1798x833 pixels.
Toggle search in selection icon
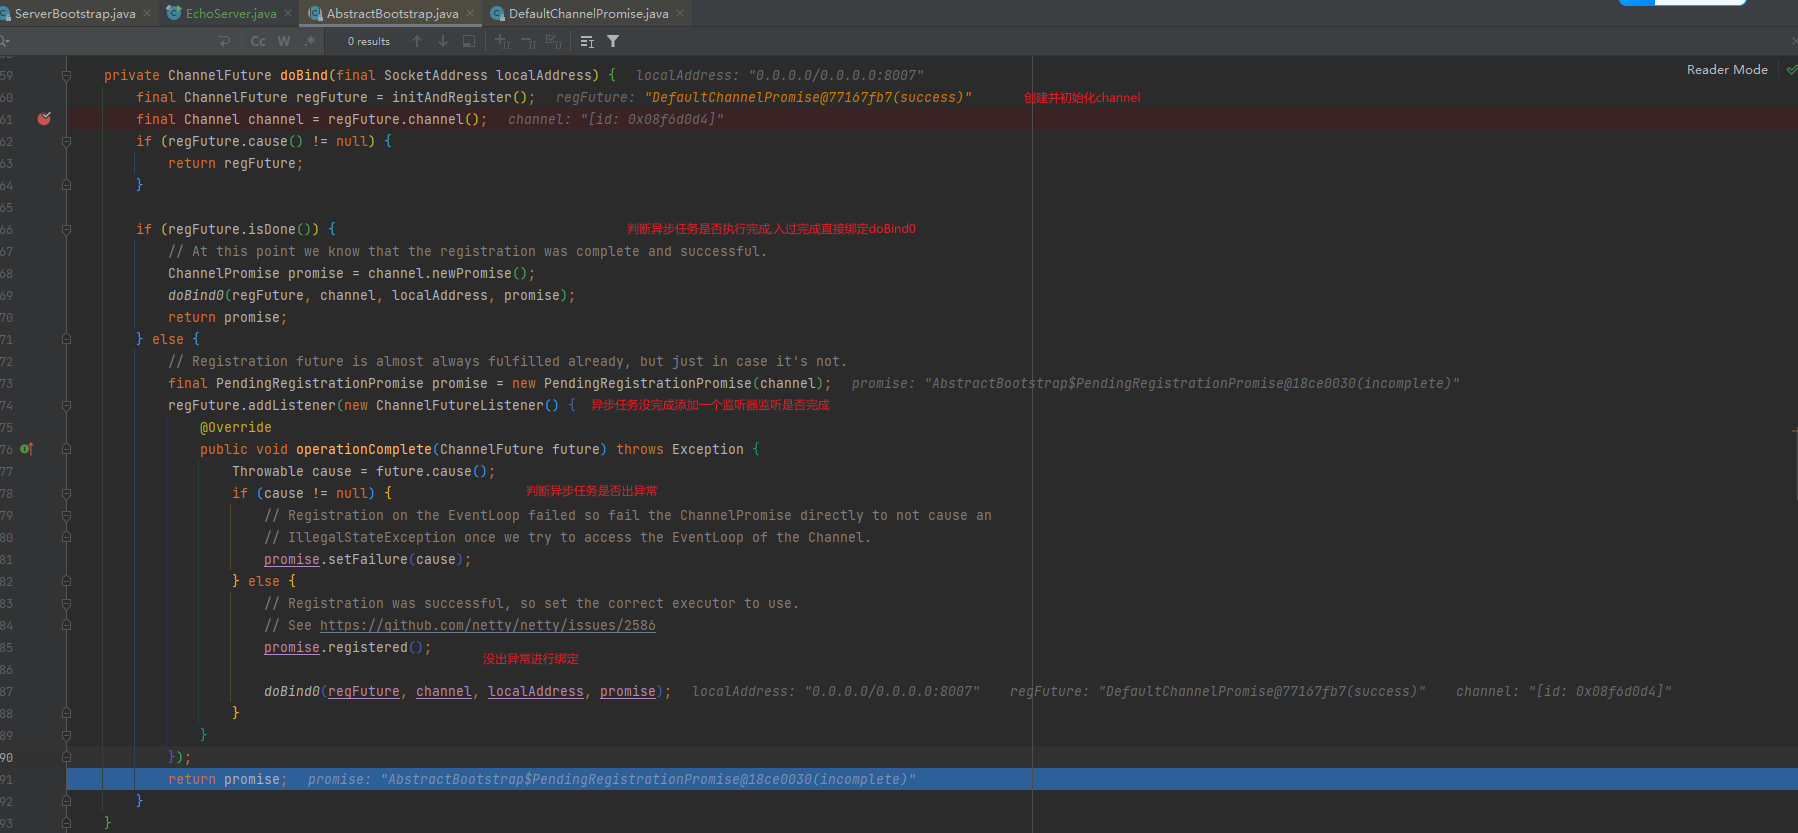click(x=587, y=41)
